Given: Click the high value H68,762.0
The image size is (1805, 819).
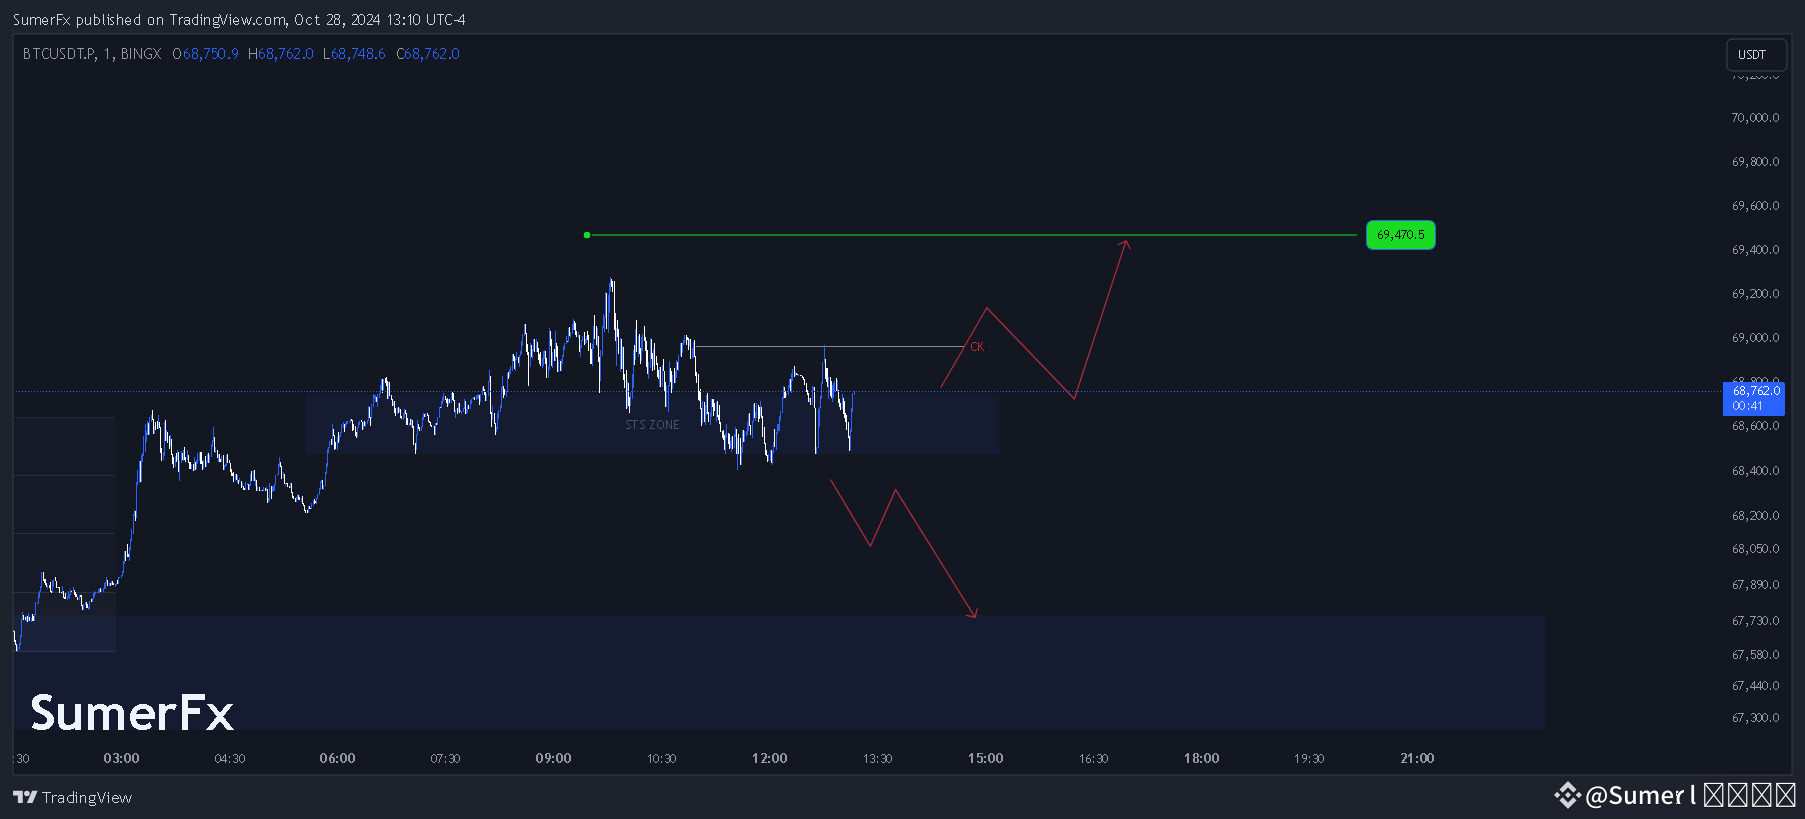Looking at the screenshot, I should click(x=281, y=54).
